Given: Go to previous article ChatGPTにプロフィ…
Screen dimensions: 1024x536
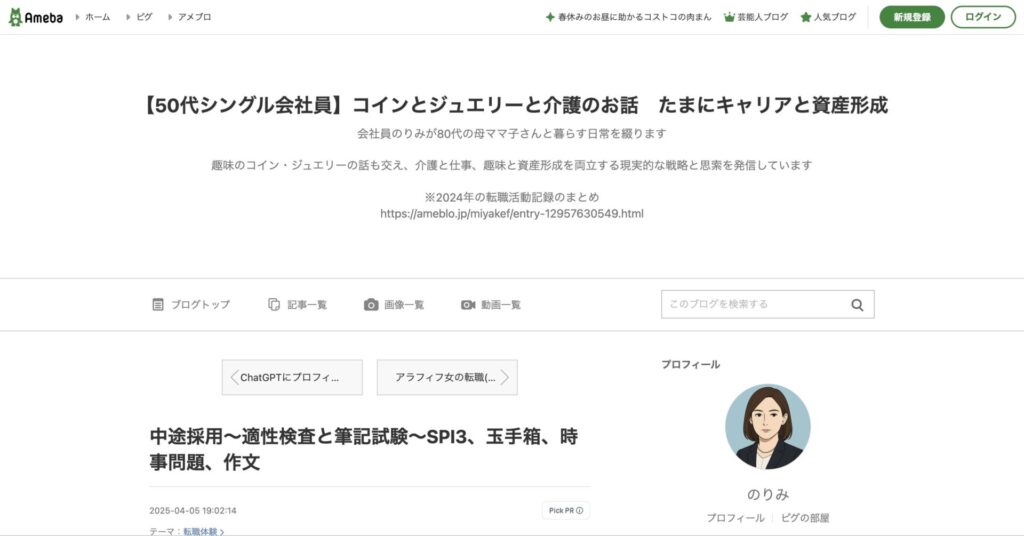Looking at the screenshot, I should [x=292, y=377].
